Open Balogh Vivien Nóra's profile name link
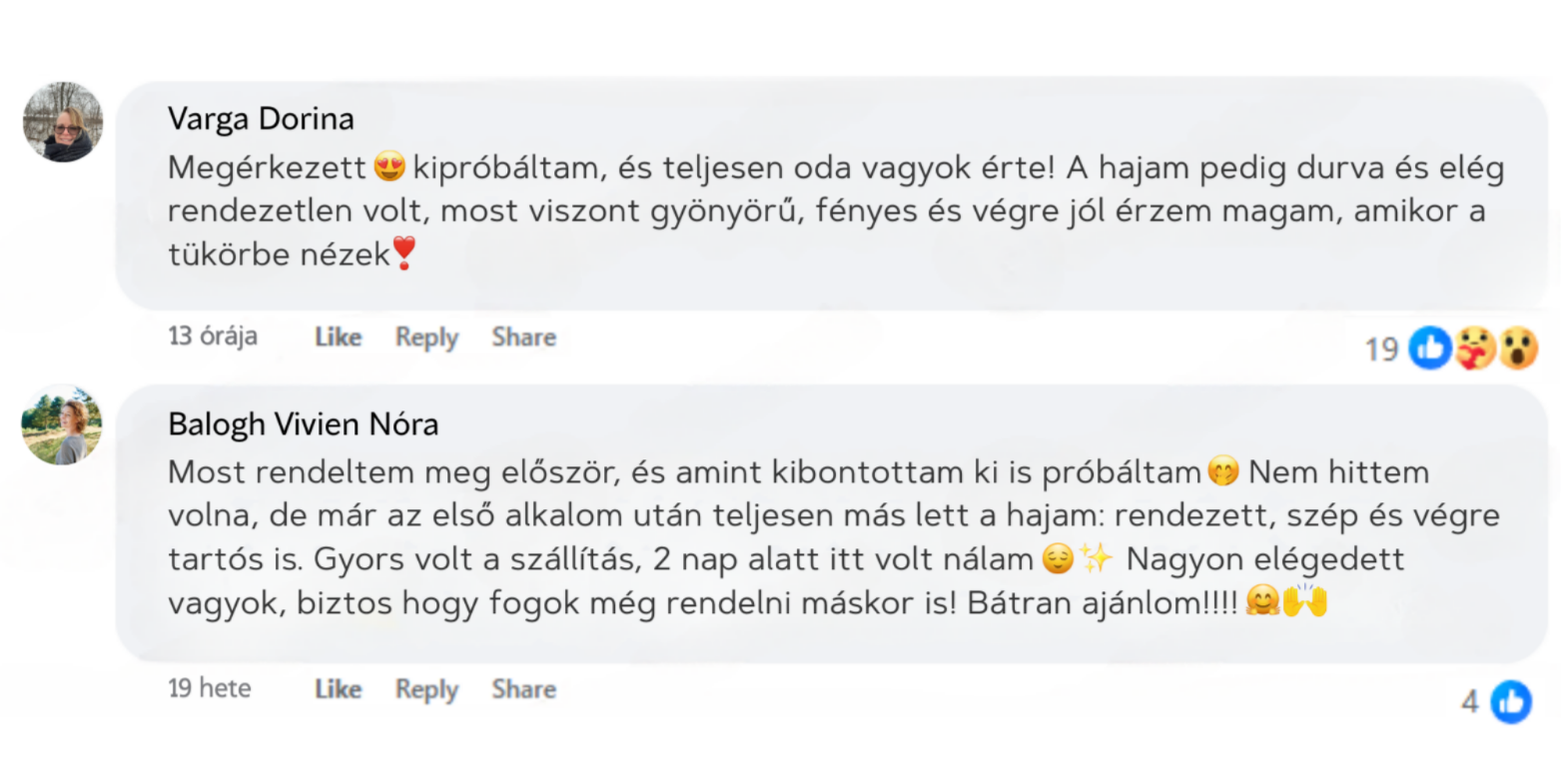Image resolution: width=1561 pixels, height=781 pixels. pyautogui.click(x=303, y=424)
